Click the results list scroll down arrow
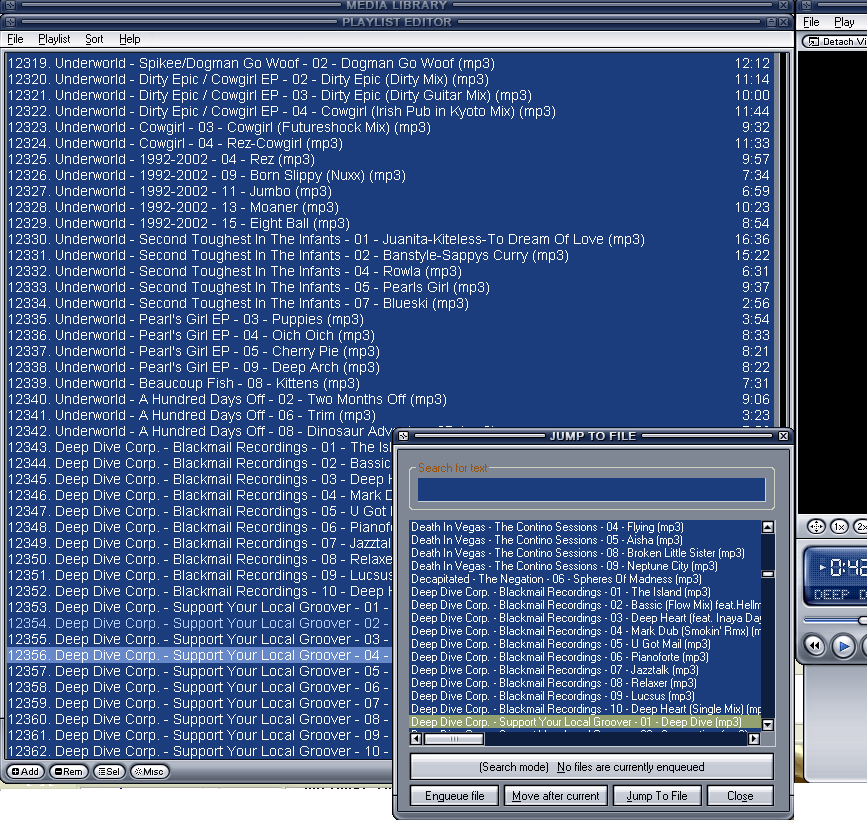 tap(767, 724)
